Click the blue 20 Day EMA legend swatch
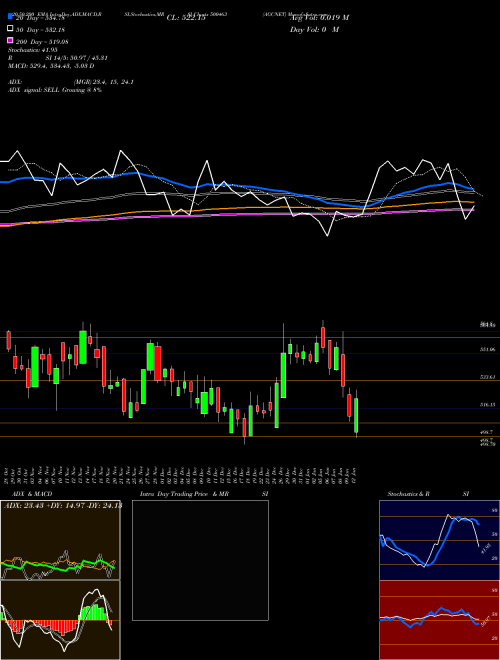 pos(11,16)
